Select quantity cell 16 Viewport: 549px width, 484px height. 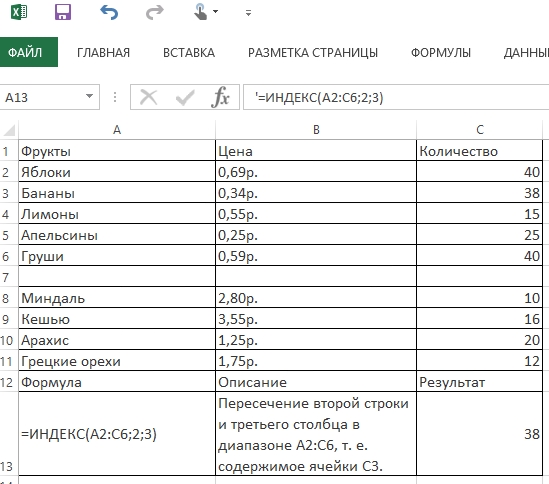click(x=480, y=319)
